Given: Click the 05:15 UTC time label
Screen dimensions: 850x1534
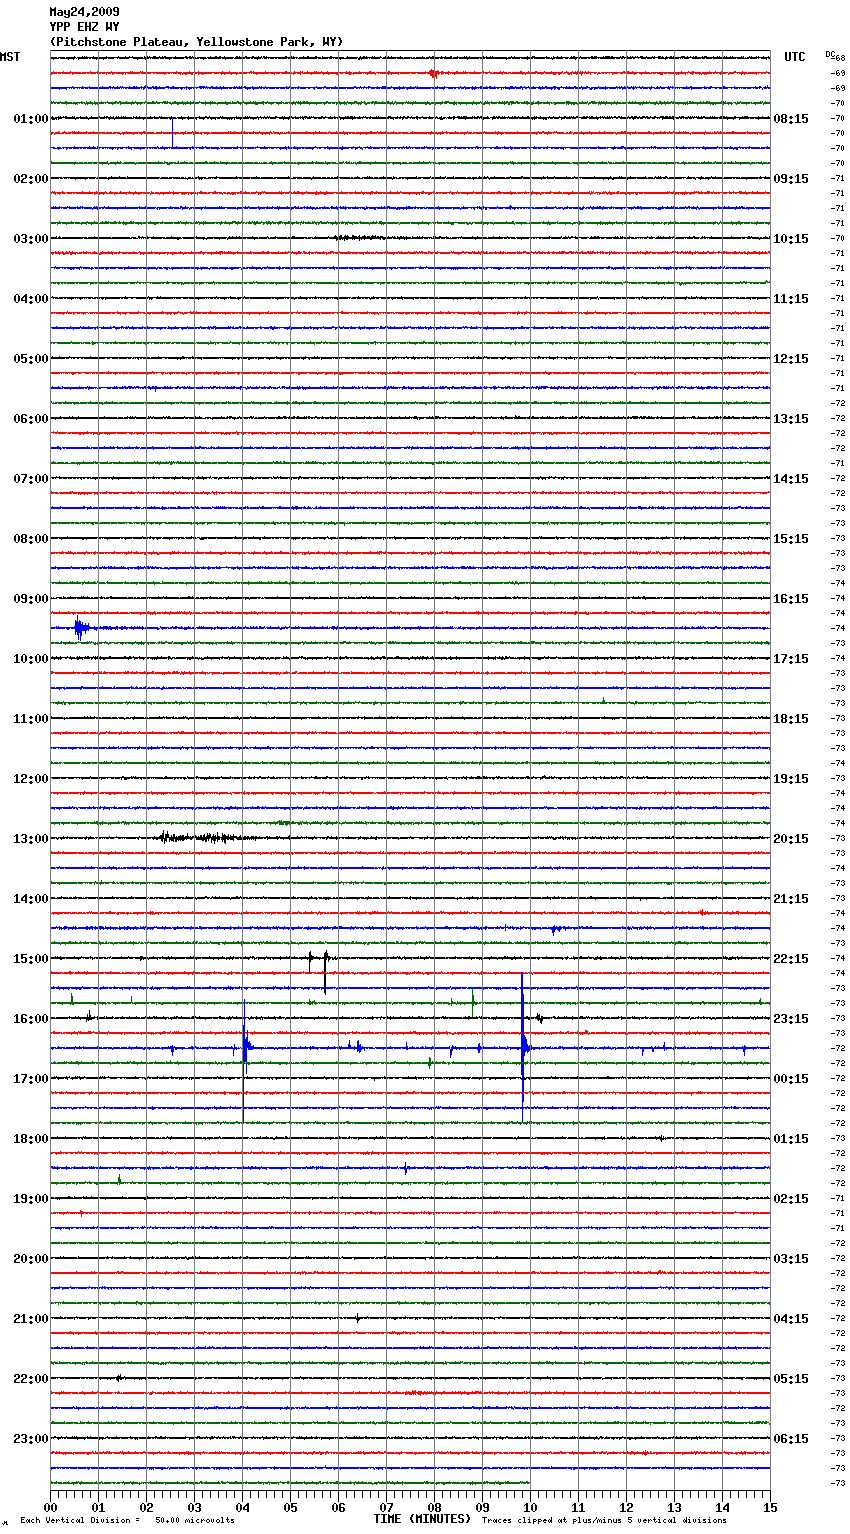Looking at the screenshot, I should [791, 1379].
